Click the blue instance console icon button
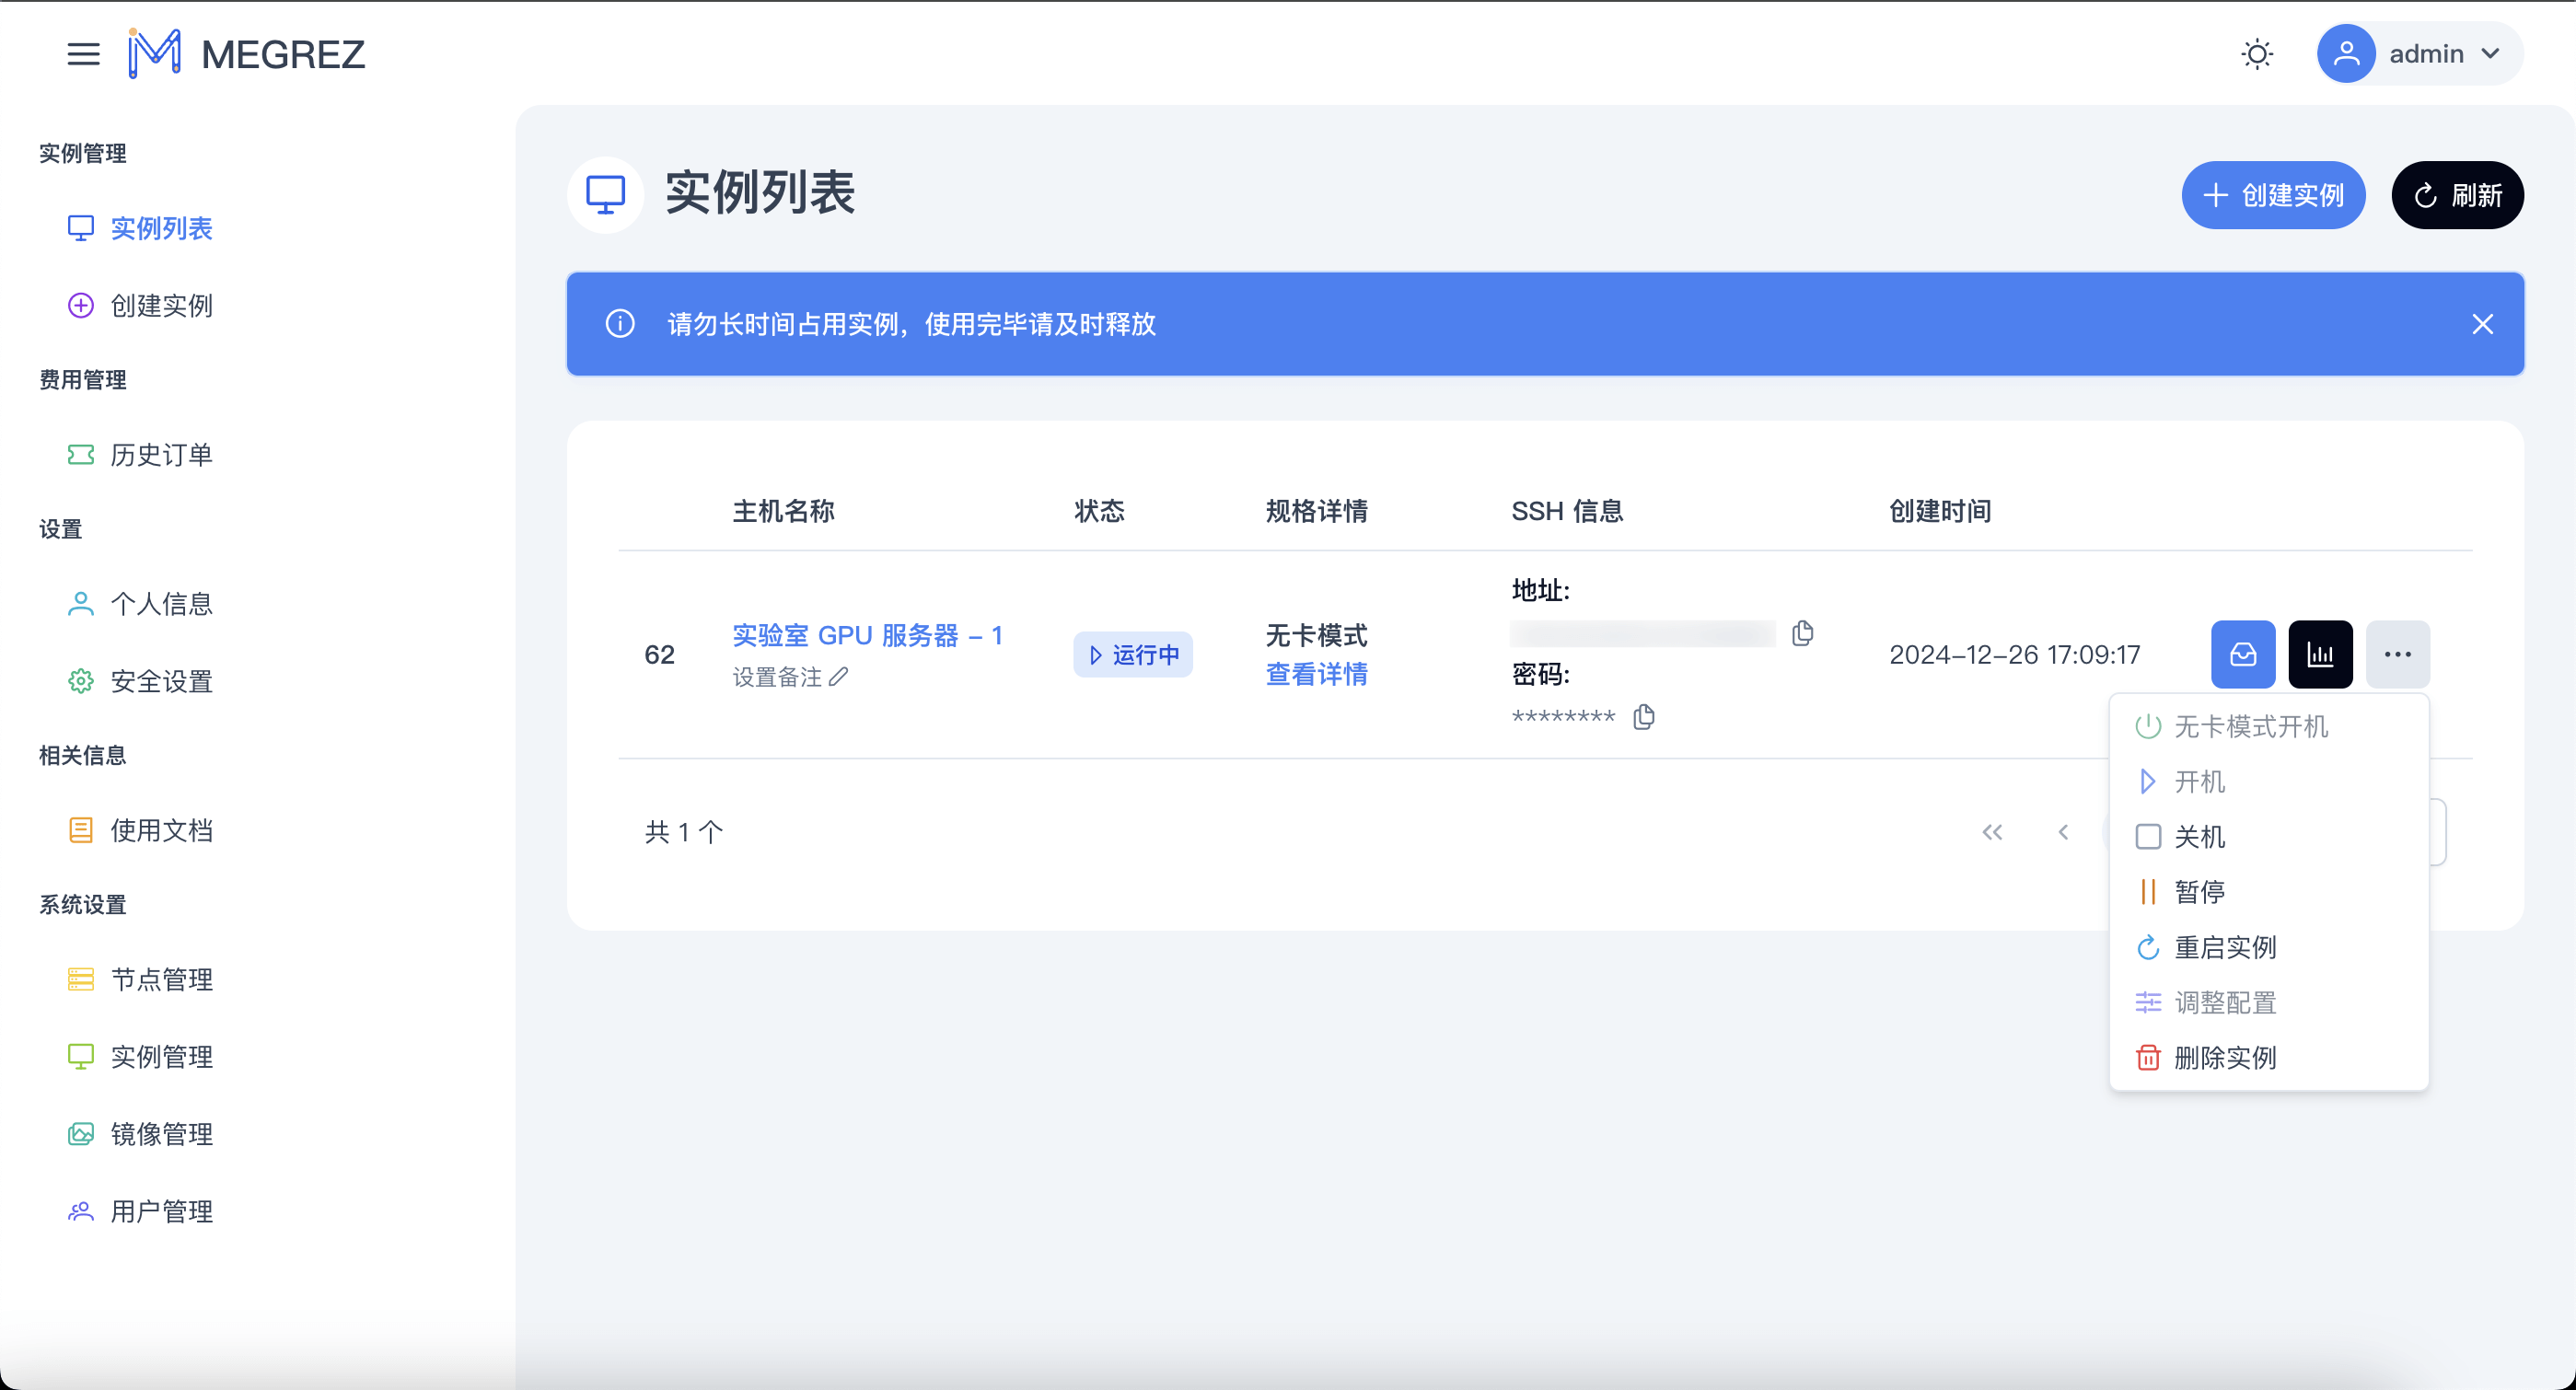2576x1390 pixels. (x=2242, y=654)
